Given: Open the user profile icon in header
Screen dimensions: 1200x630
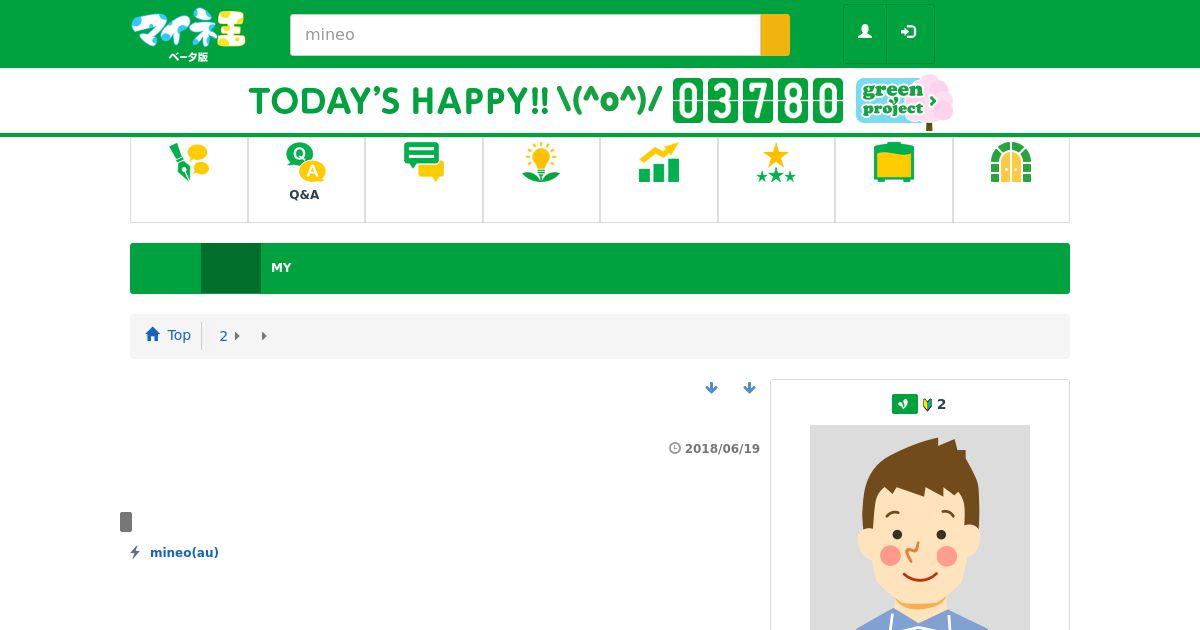Looking at the screenshot, I should (865, 33).
